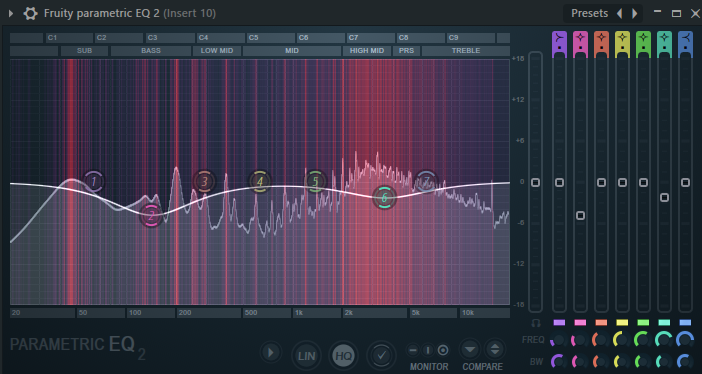Go to the next preset arrow
This screenshot has height=374, width=702.
634,13
